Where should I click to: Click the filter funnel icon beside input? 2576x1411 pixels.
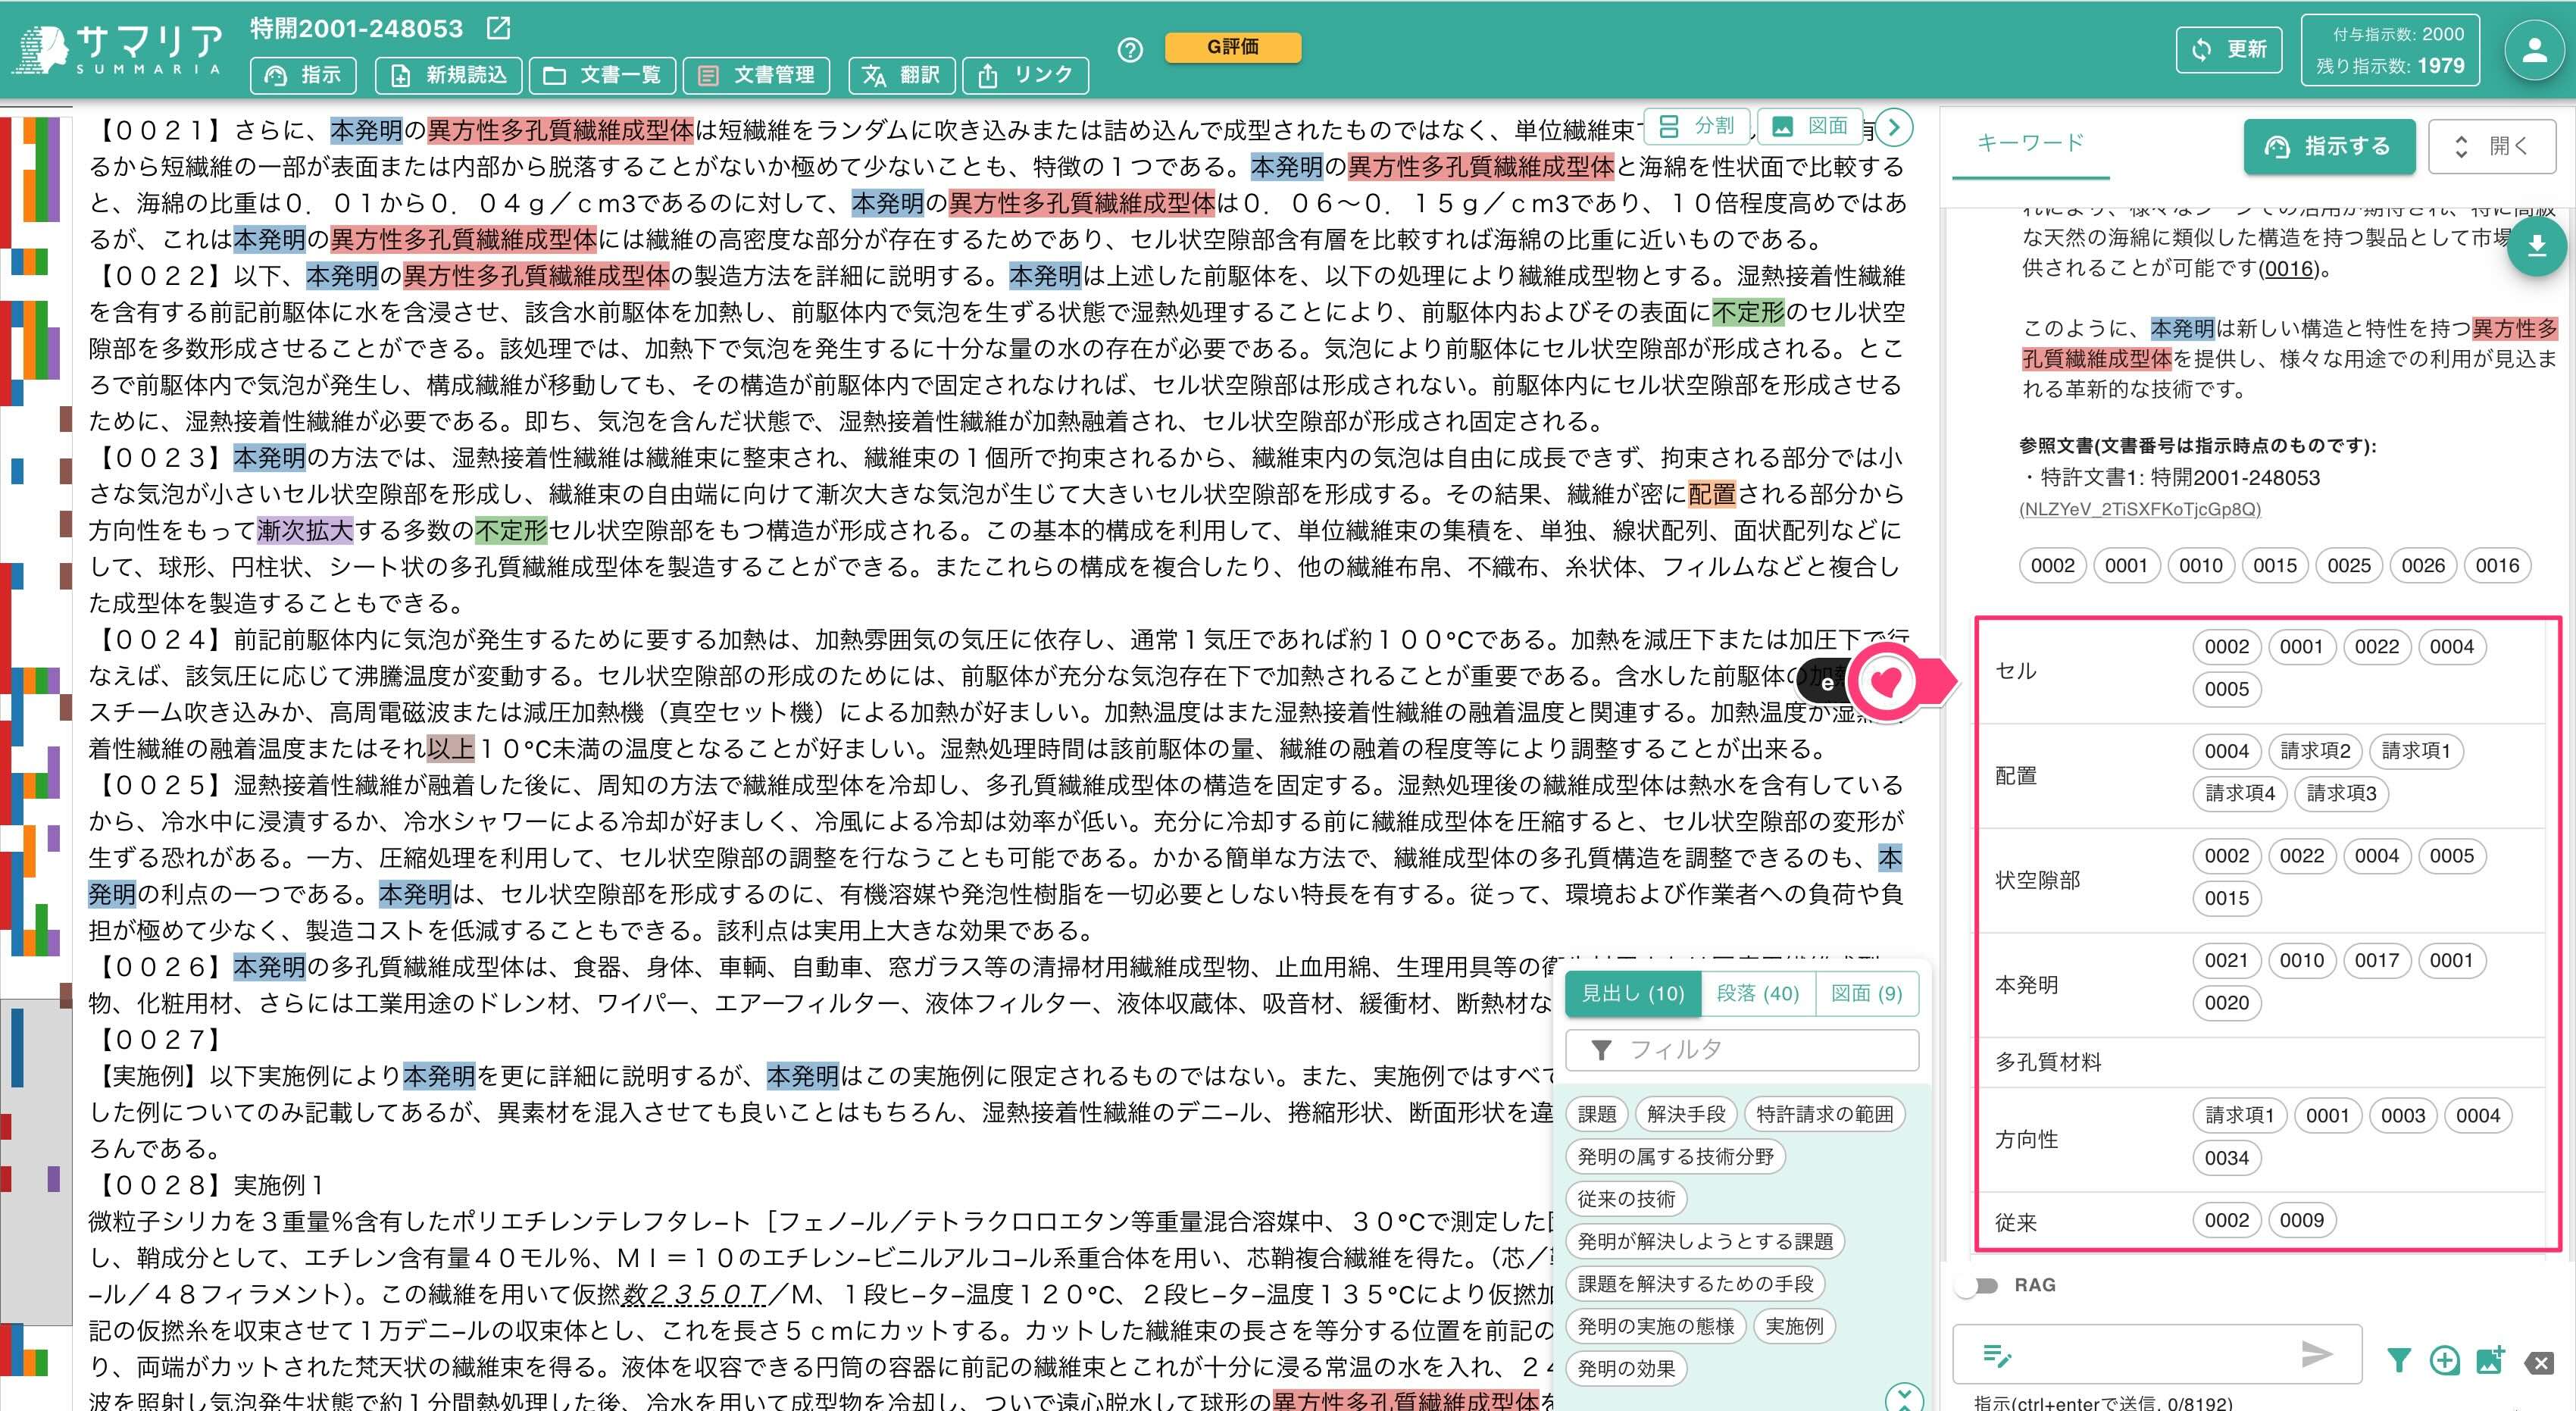[2398, 1360]
